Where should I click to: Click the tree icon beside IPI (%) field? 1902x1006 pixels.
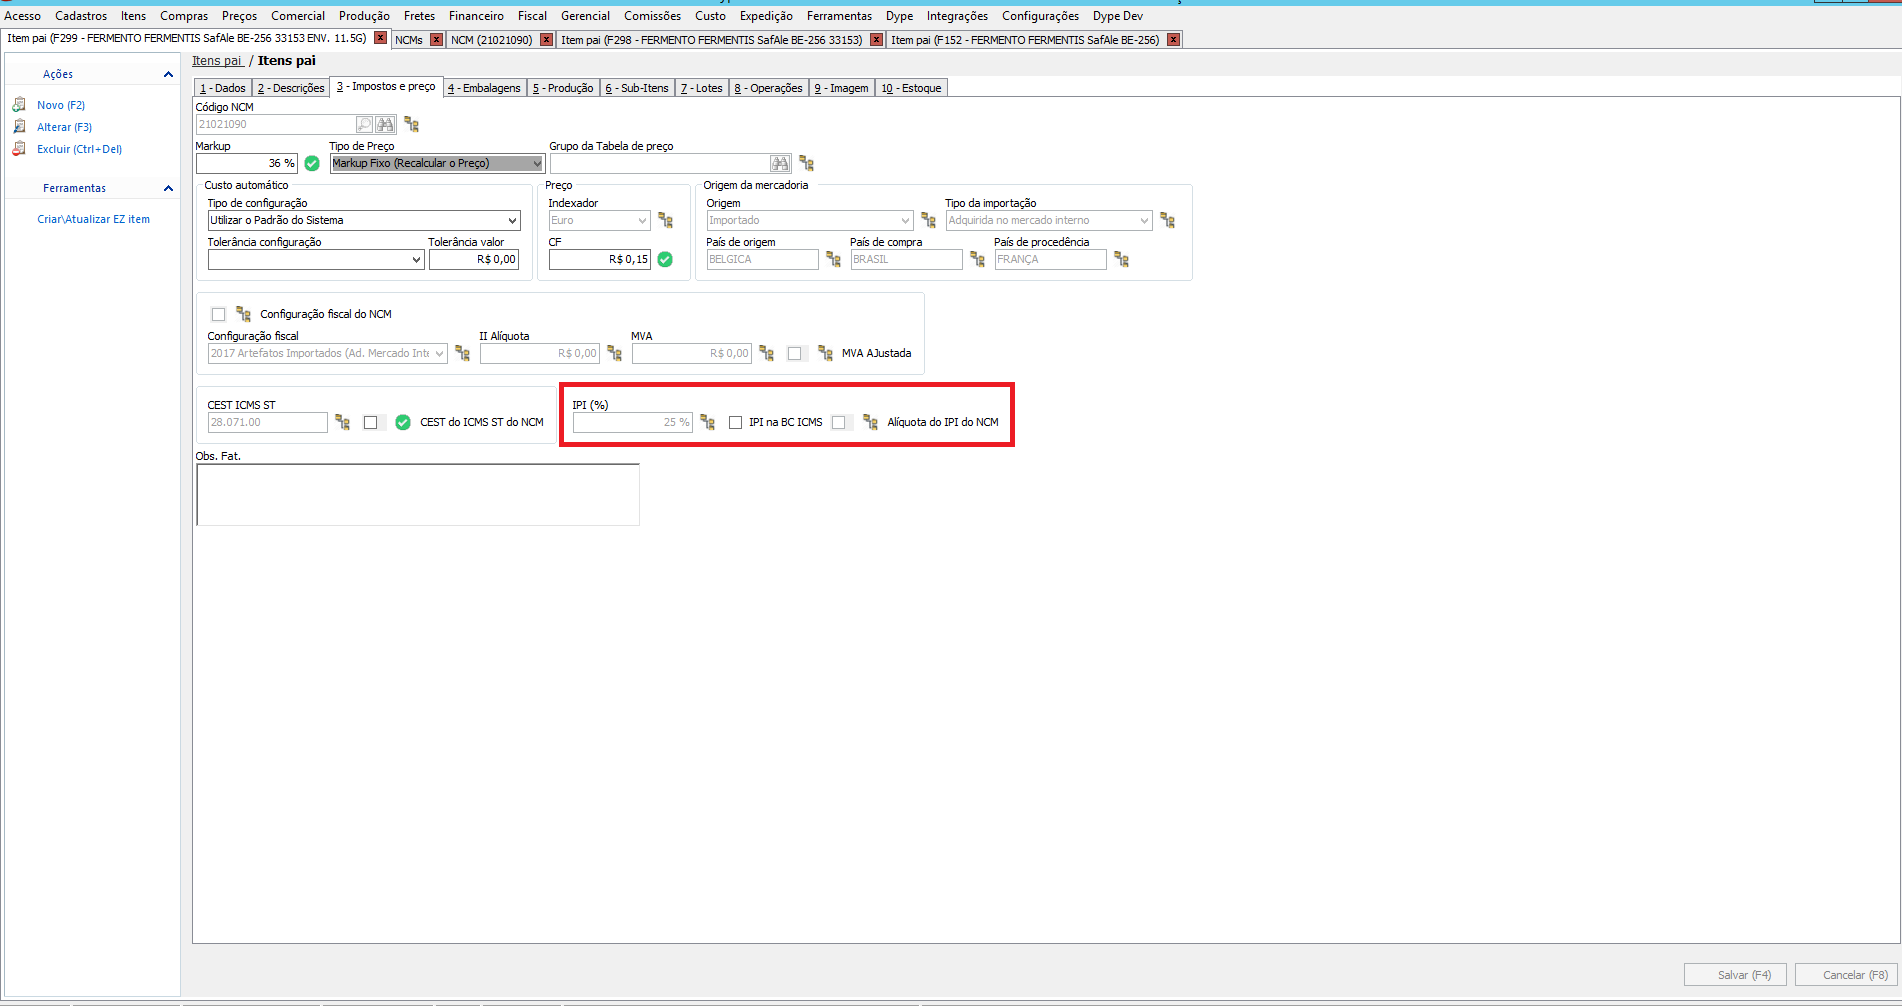tap(707, 423)
